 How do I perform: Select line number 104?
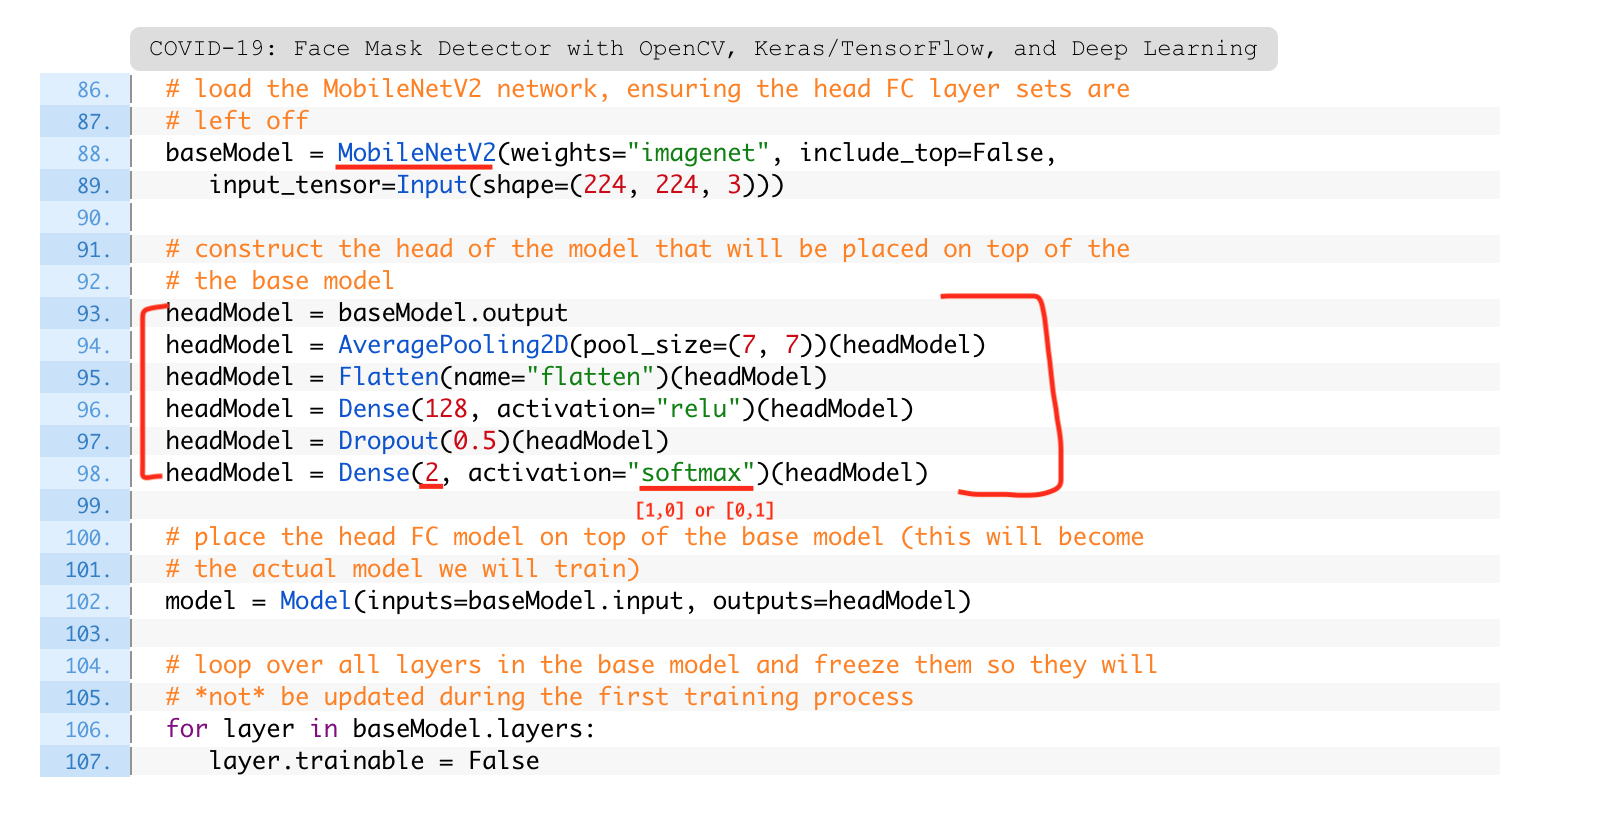[x=88, y=666]
